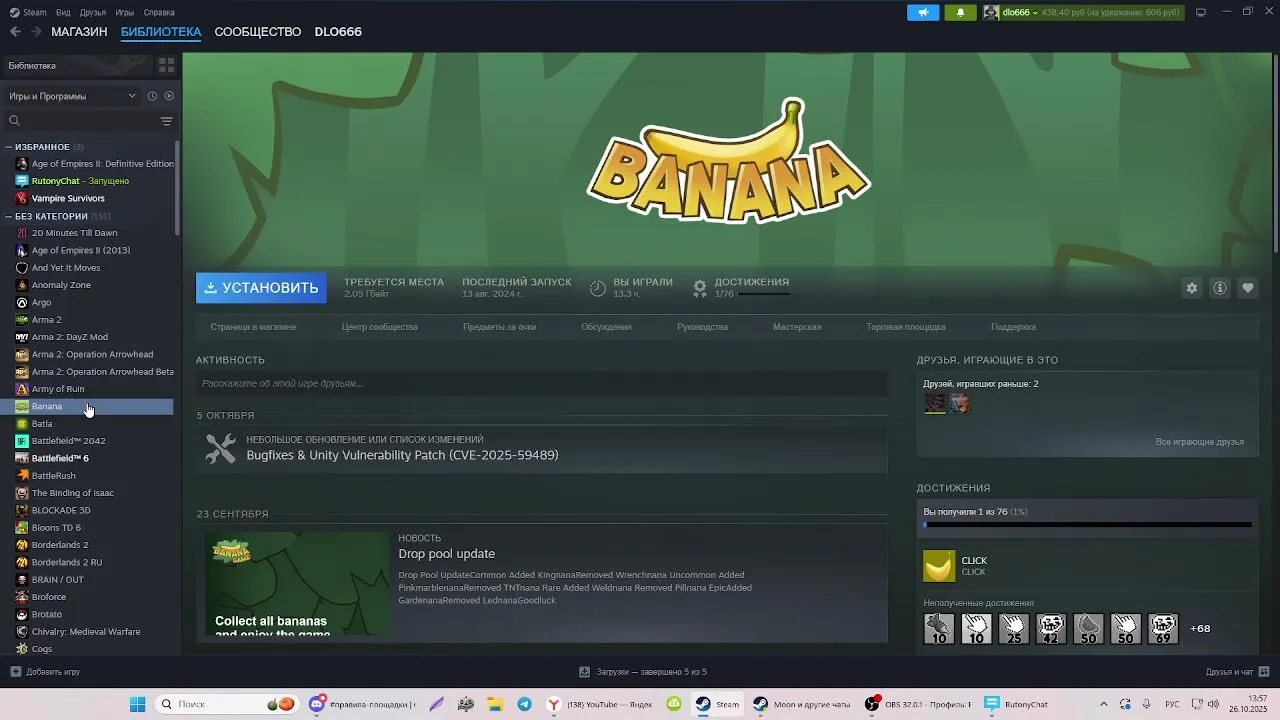Image resolution: width=1280 pixels, height=720 pixels.
Task: Switch to СООБЩЕСТВО tab
Action: tap(258, 32)
